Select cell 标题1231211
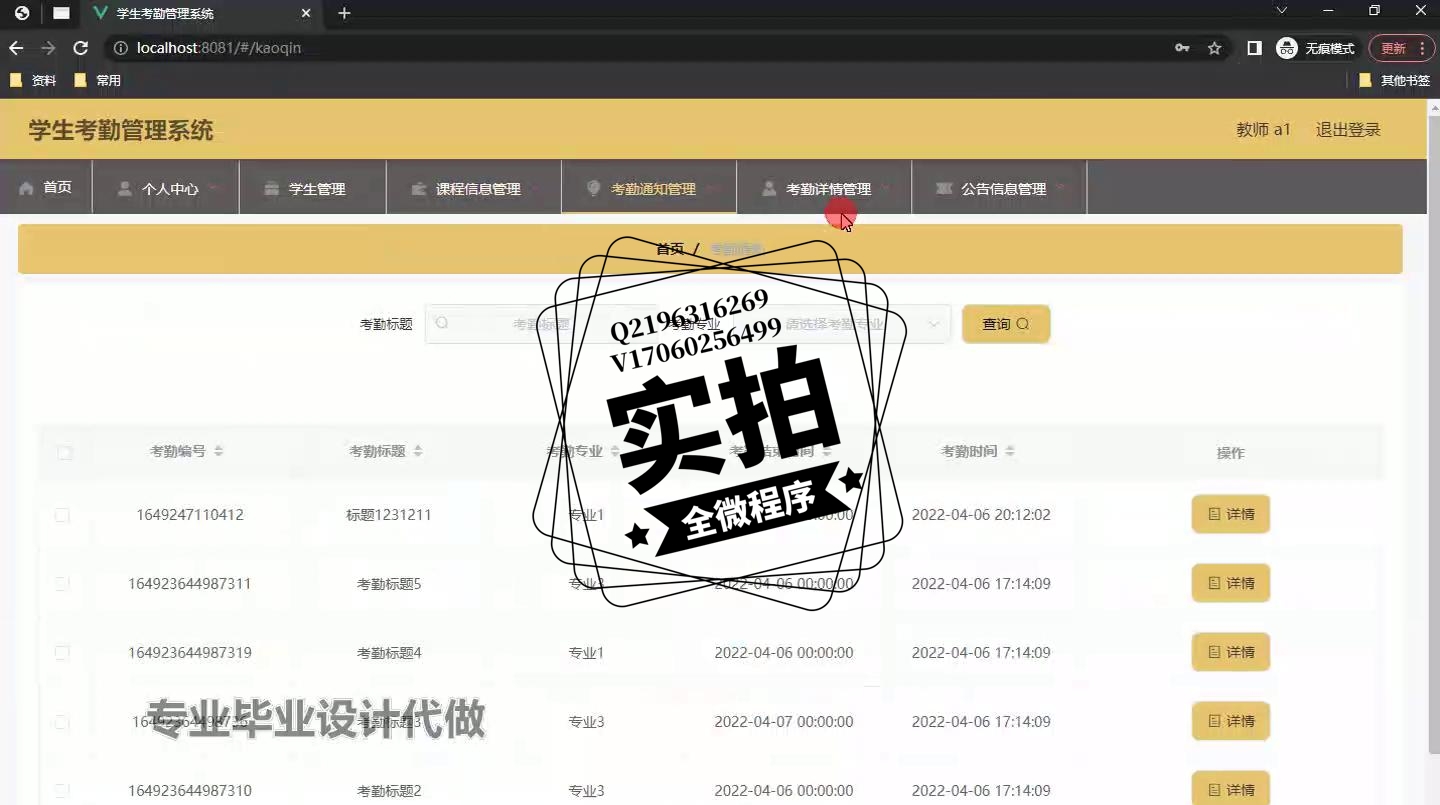This screenshot has width=1440, height=805. point(389,515)
